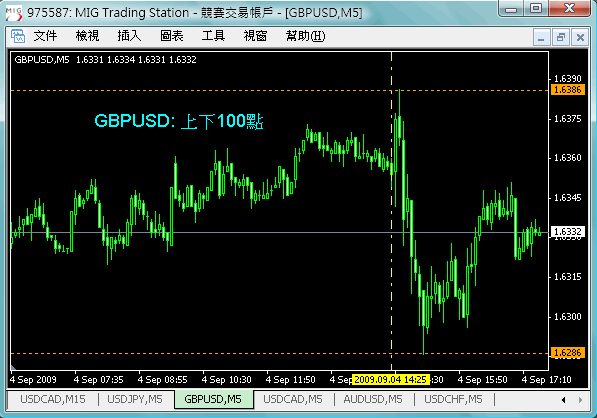
Task: Open the 工具 (Tools) menu
Action: (213, 36)
